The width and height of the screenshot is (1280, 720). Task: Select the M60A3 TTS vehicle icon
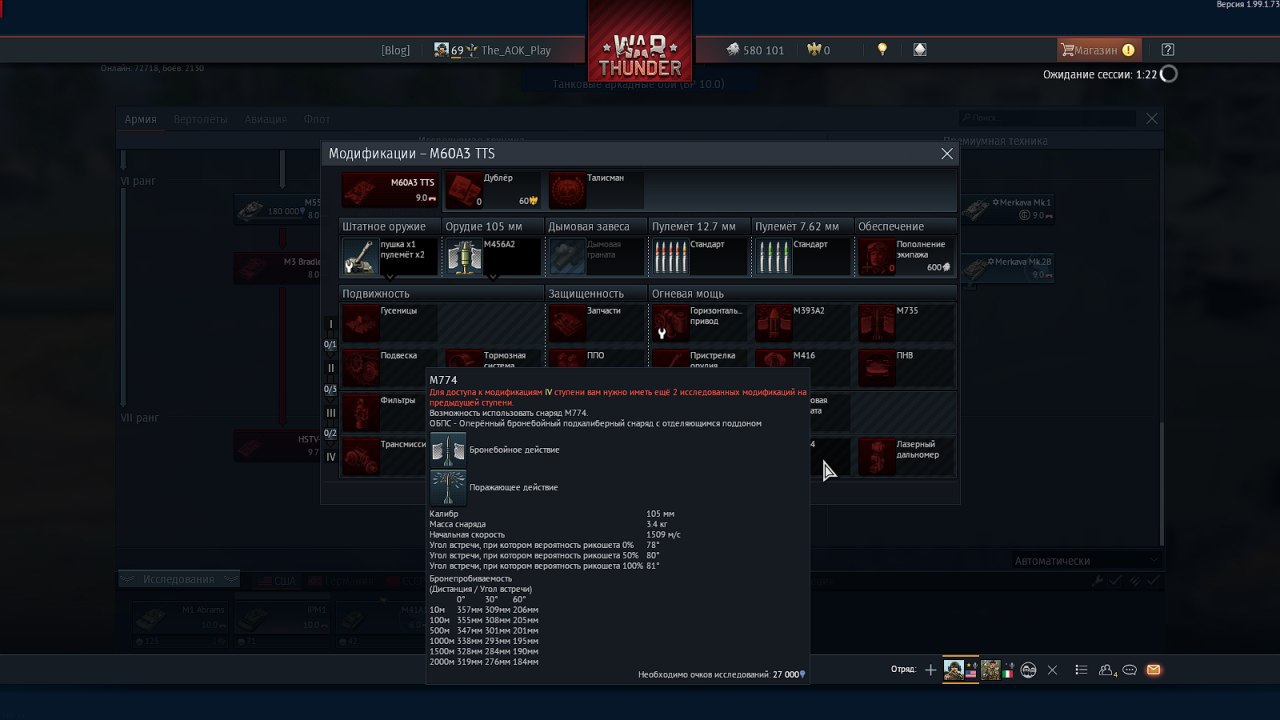(x=390, y=190)
